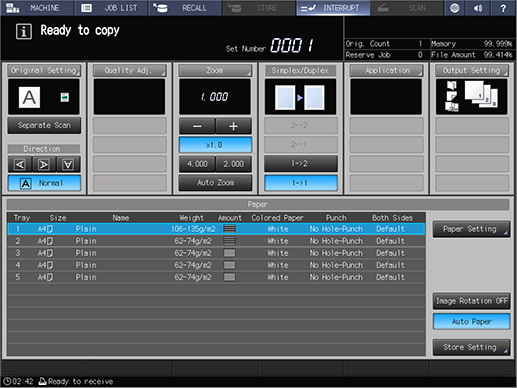This screenshot has width=517, height=388.
Task: Select paper tray 1 row
Action: click(x=216, y=229)
